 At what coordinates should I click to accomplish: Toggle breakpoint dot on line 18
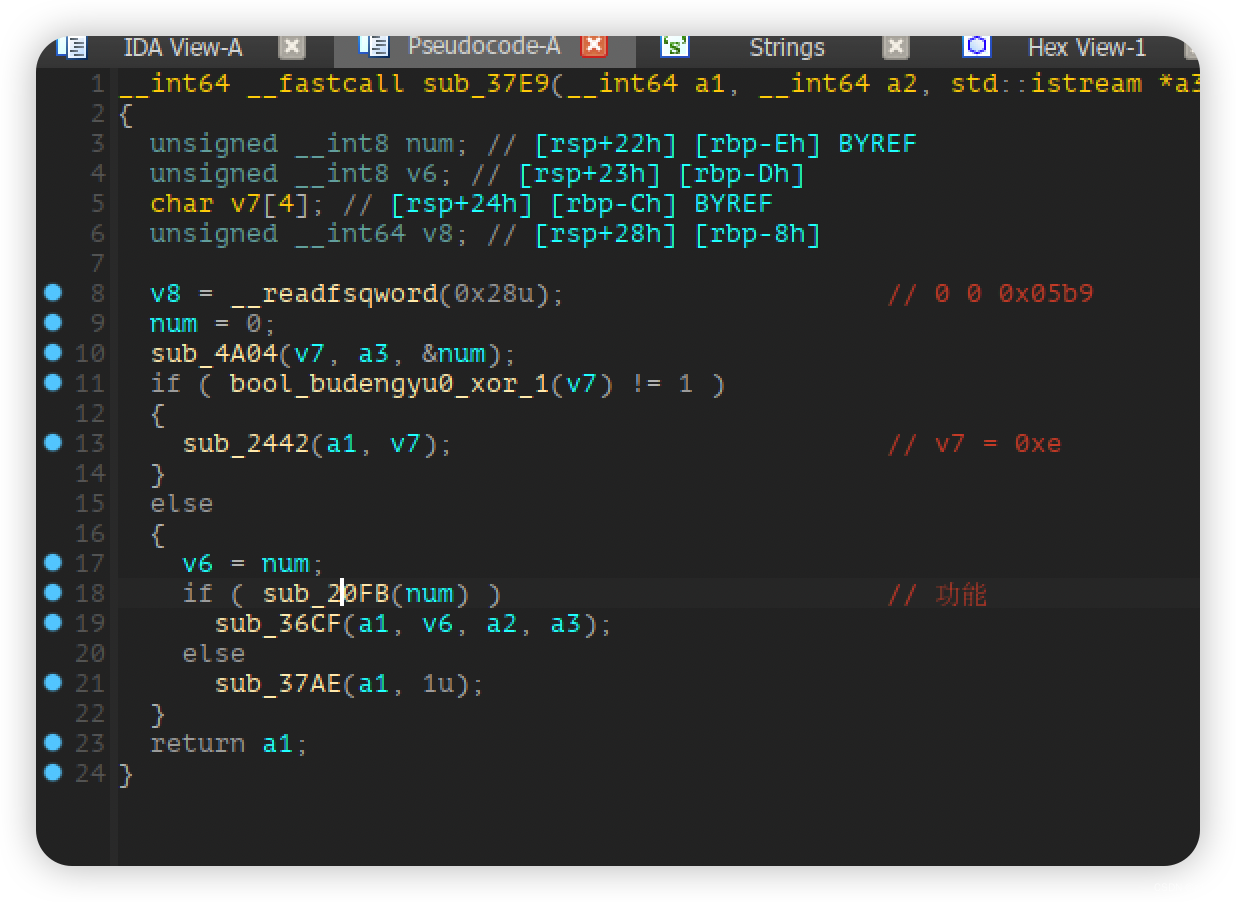[53, 592]
